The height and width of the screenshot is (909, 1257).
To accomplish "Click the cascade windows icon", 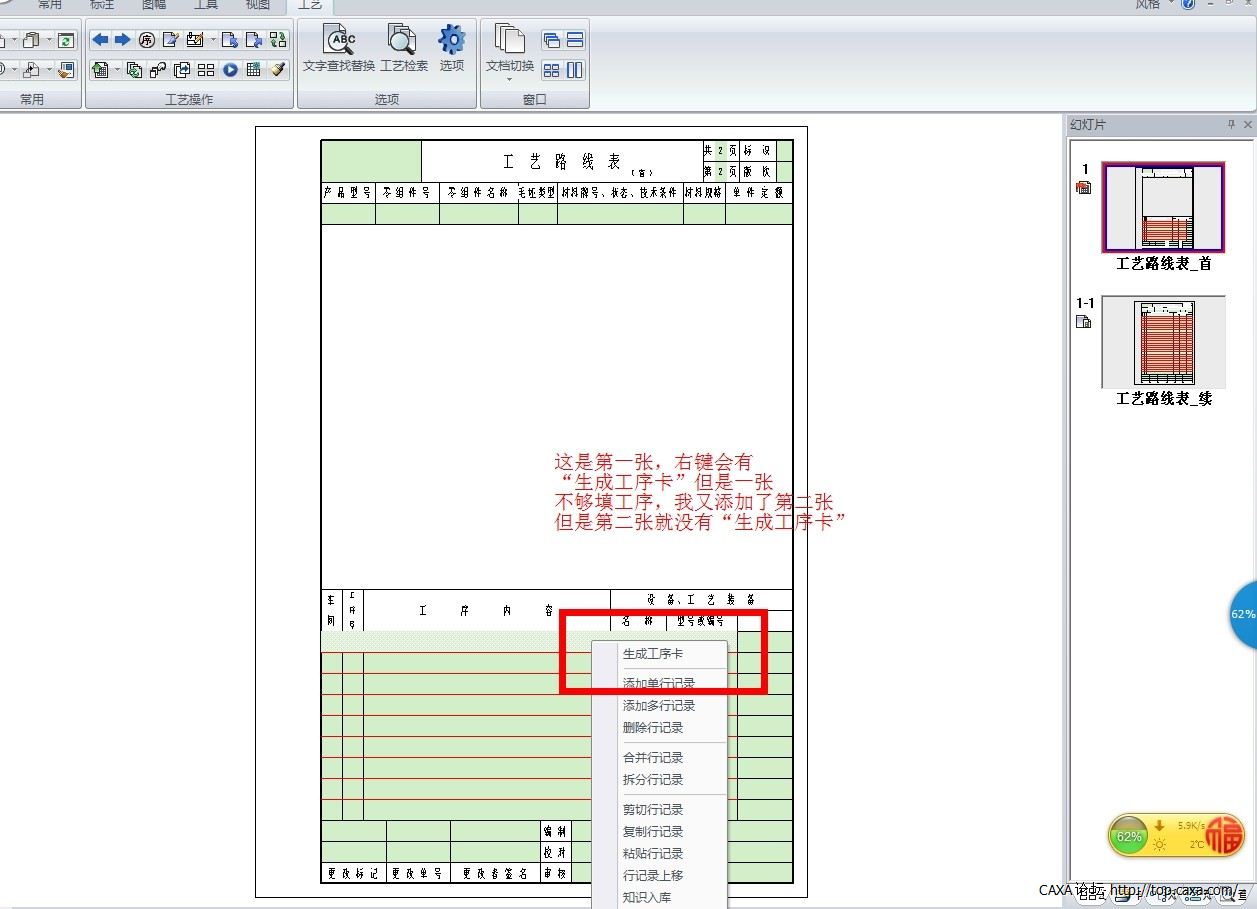I will pos(551,40).
